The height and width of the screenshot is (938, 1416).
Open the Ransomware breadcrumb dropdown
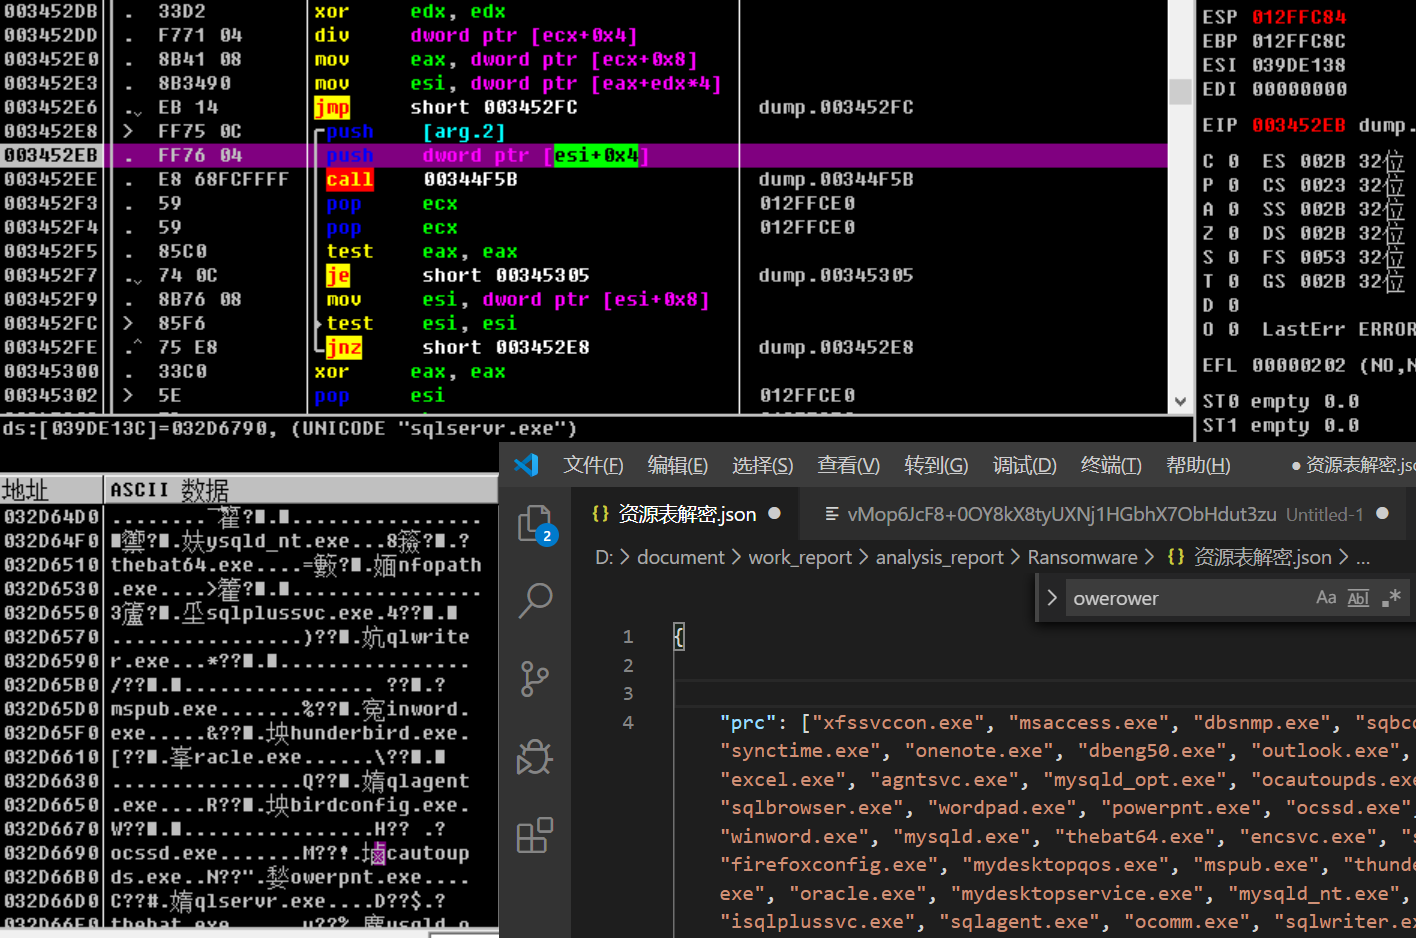click(1083, 557)
